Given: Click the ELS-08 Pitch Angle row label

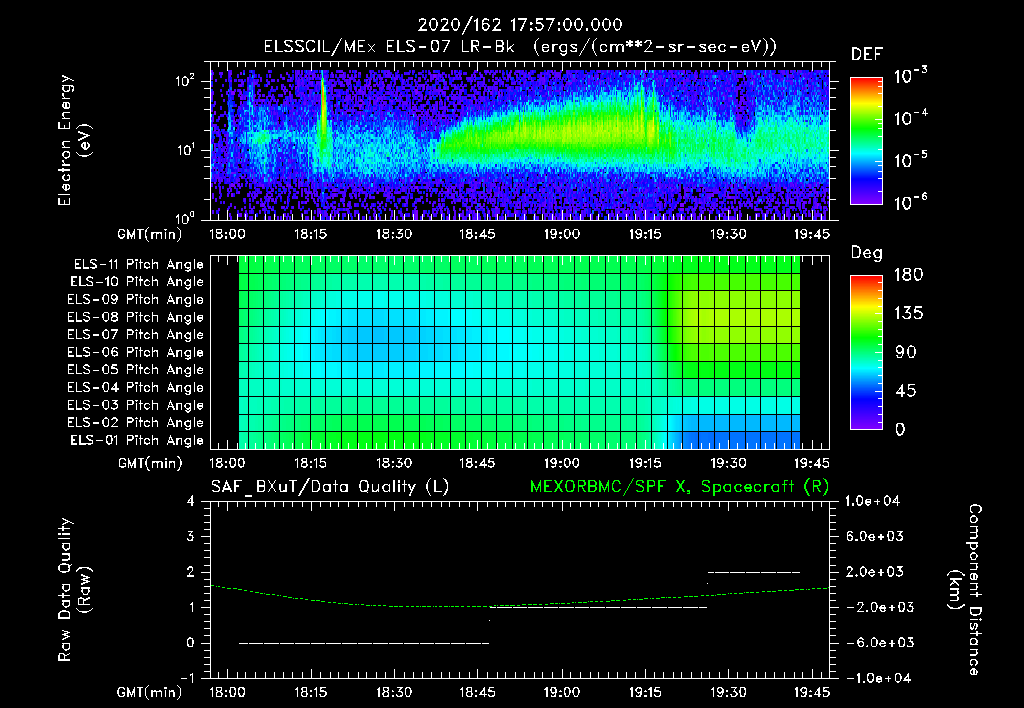Looking at the screenshot, I should (136, 317).
